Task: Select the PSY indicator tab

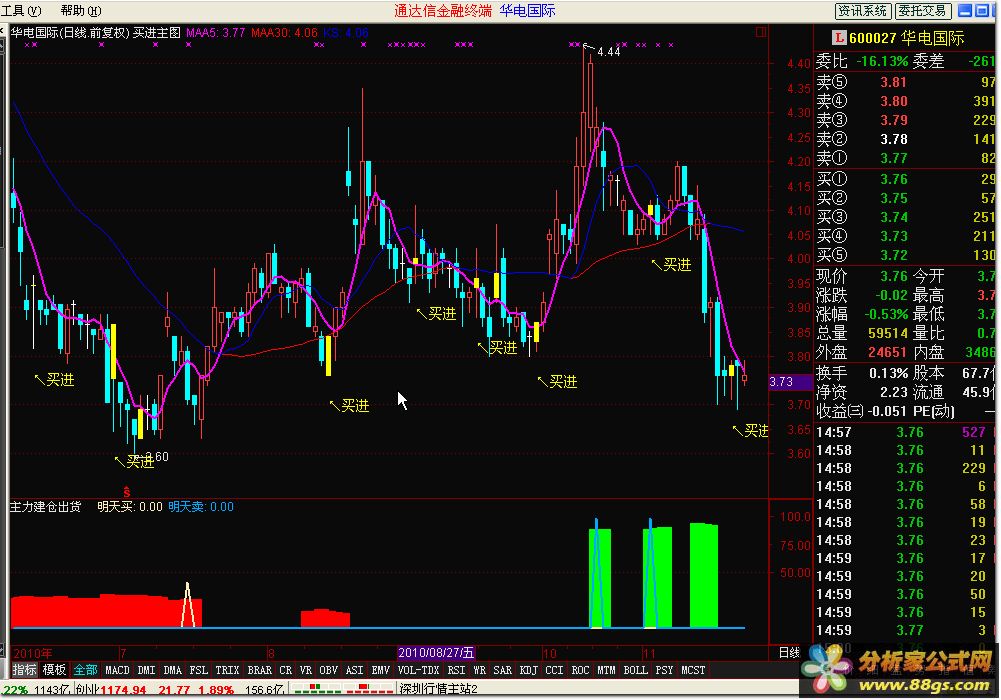Action: (x=665, y=670)
